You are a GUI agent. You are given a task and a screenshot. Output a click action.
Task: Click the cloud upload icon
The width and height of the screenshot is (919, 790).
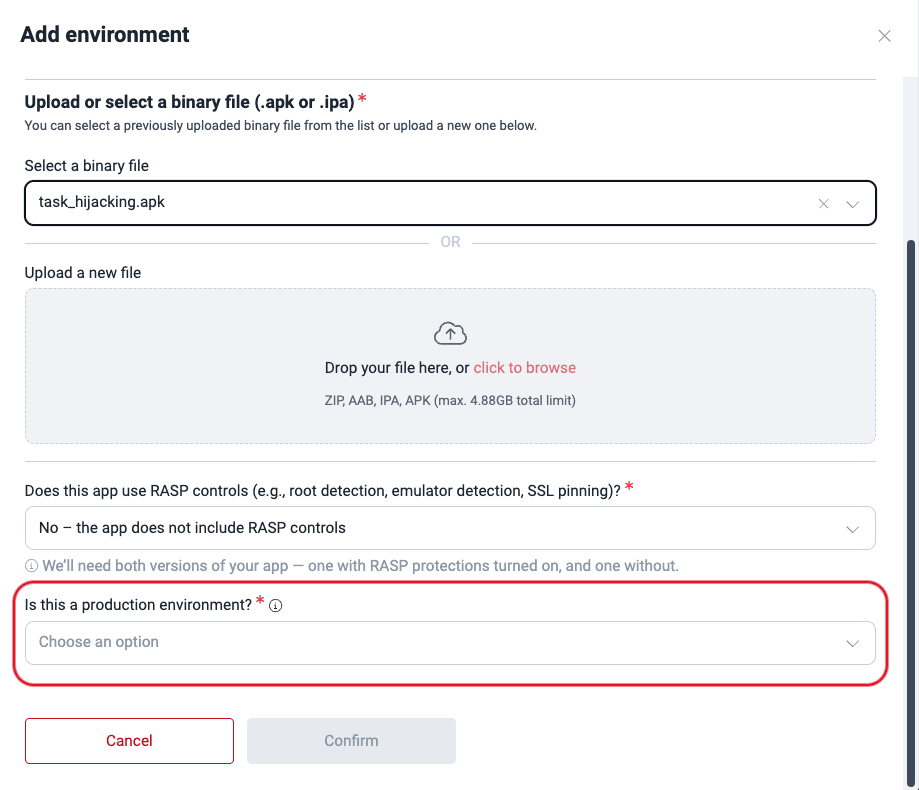[x=450, y=333]
